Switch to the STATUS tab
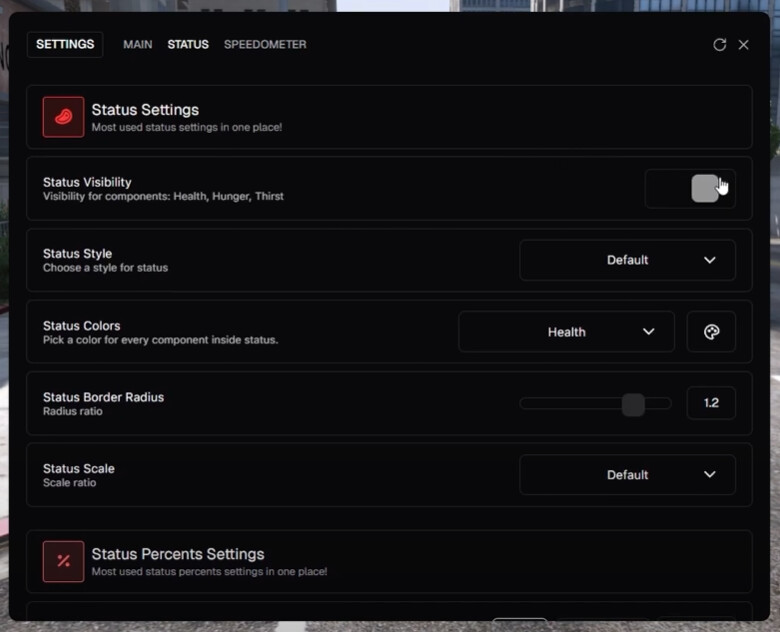The image size is (780, 632). [188, 44]
